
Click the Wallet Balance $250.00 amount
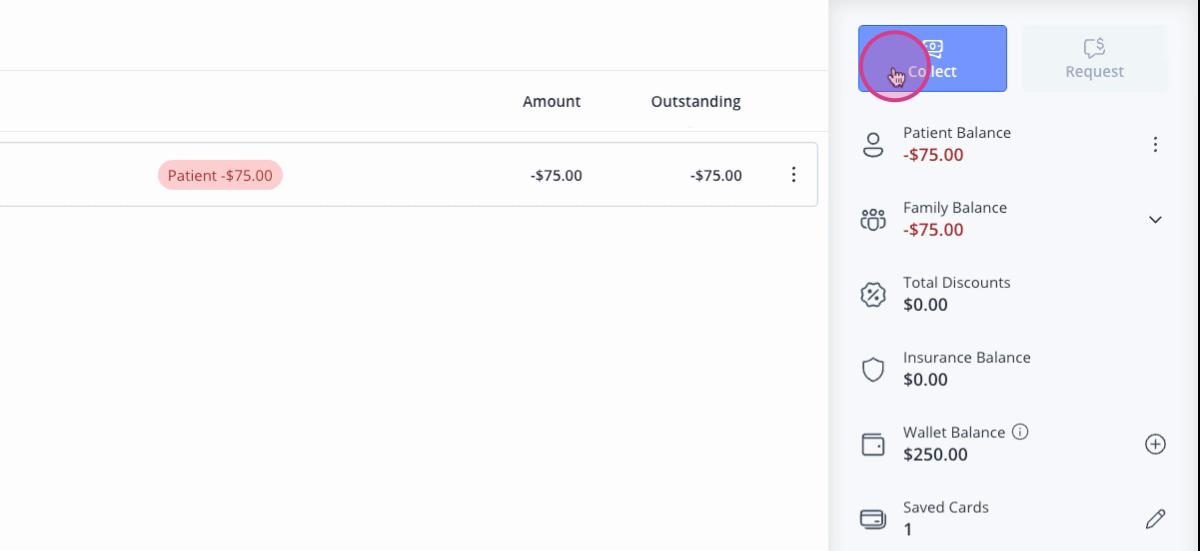[935, 455]
